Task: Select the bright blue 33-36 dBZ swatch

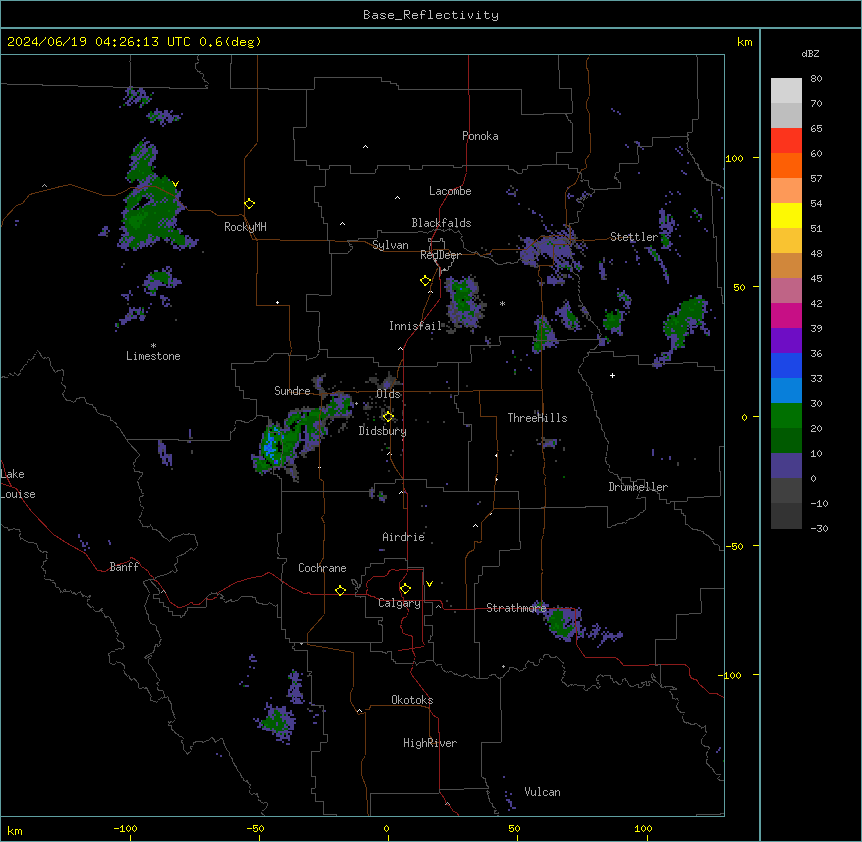Action: [786, 365]
